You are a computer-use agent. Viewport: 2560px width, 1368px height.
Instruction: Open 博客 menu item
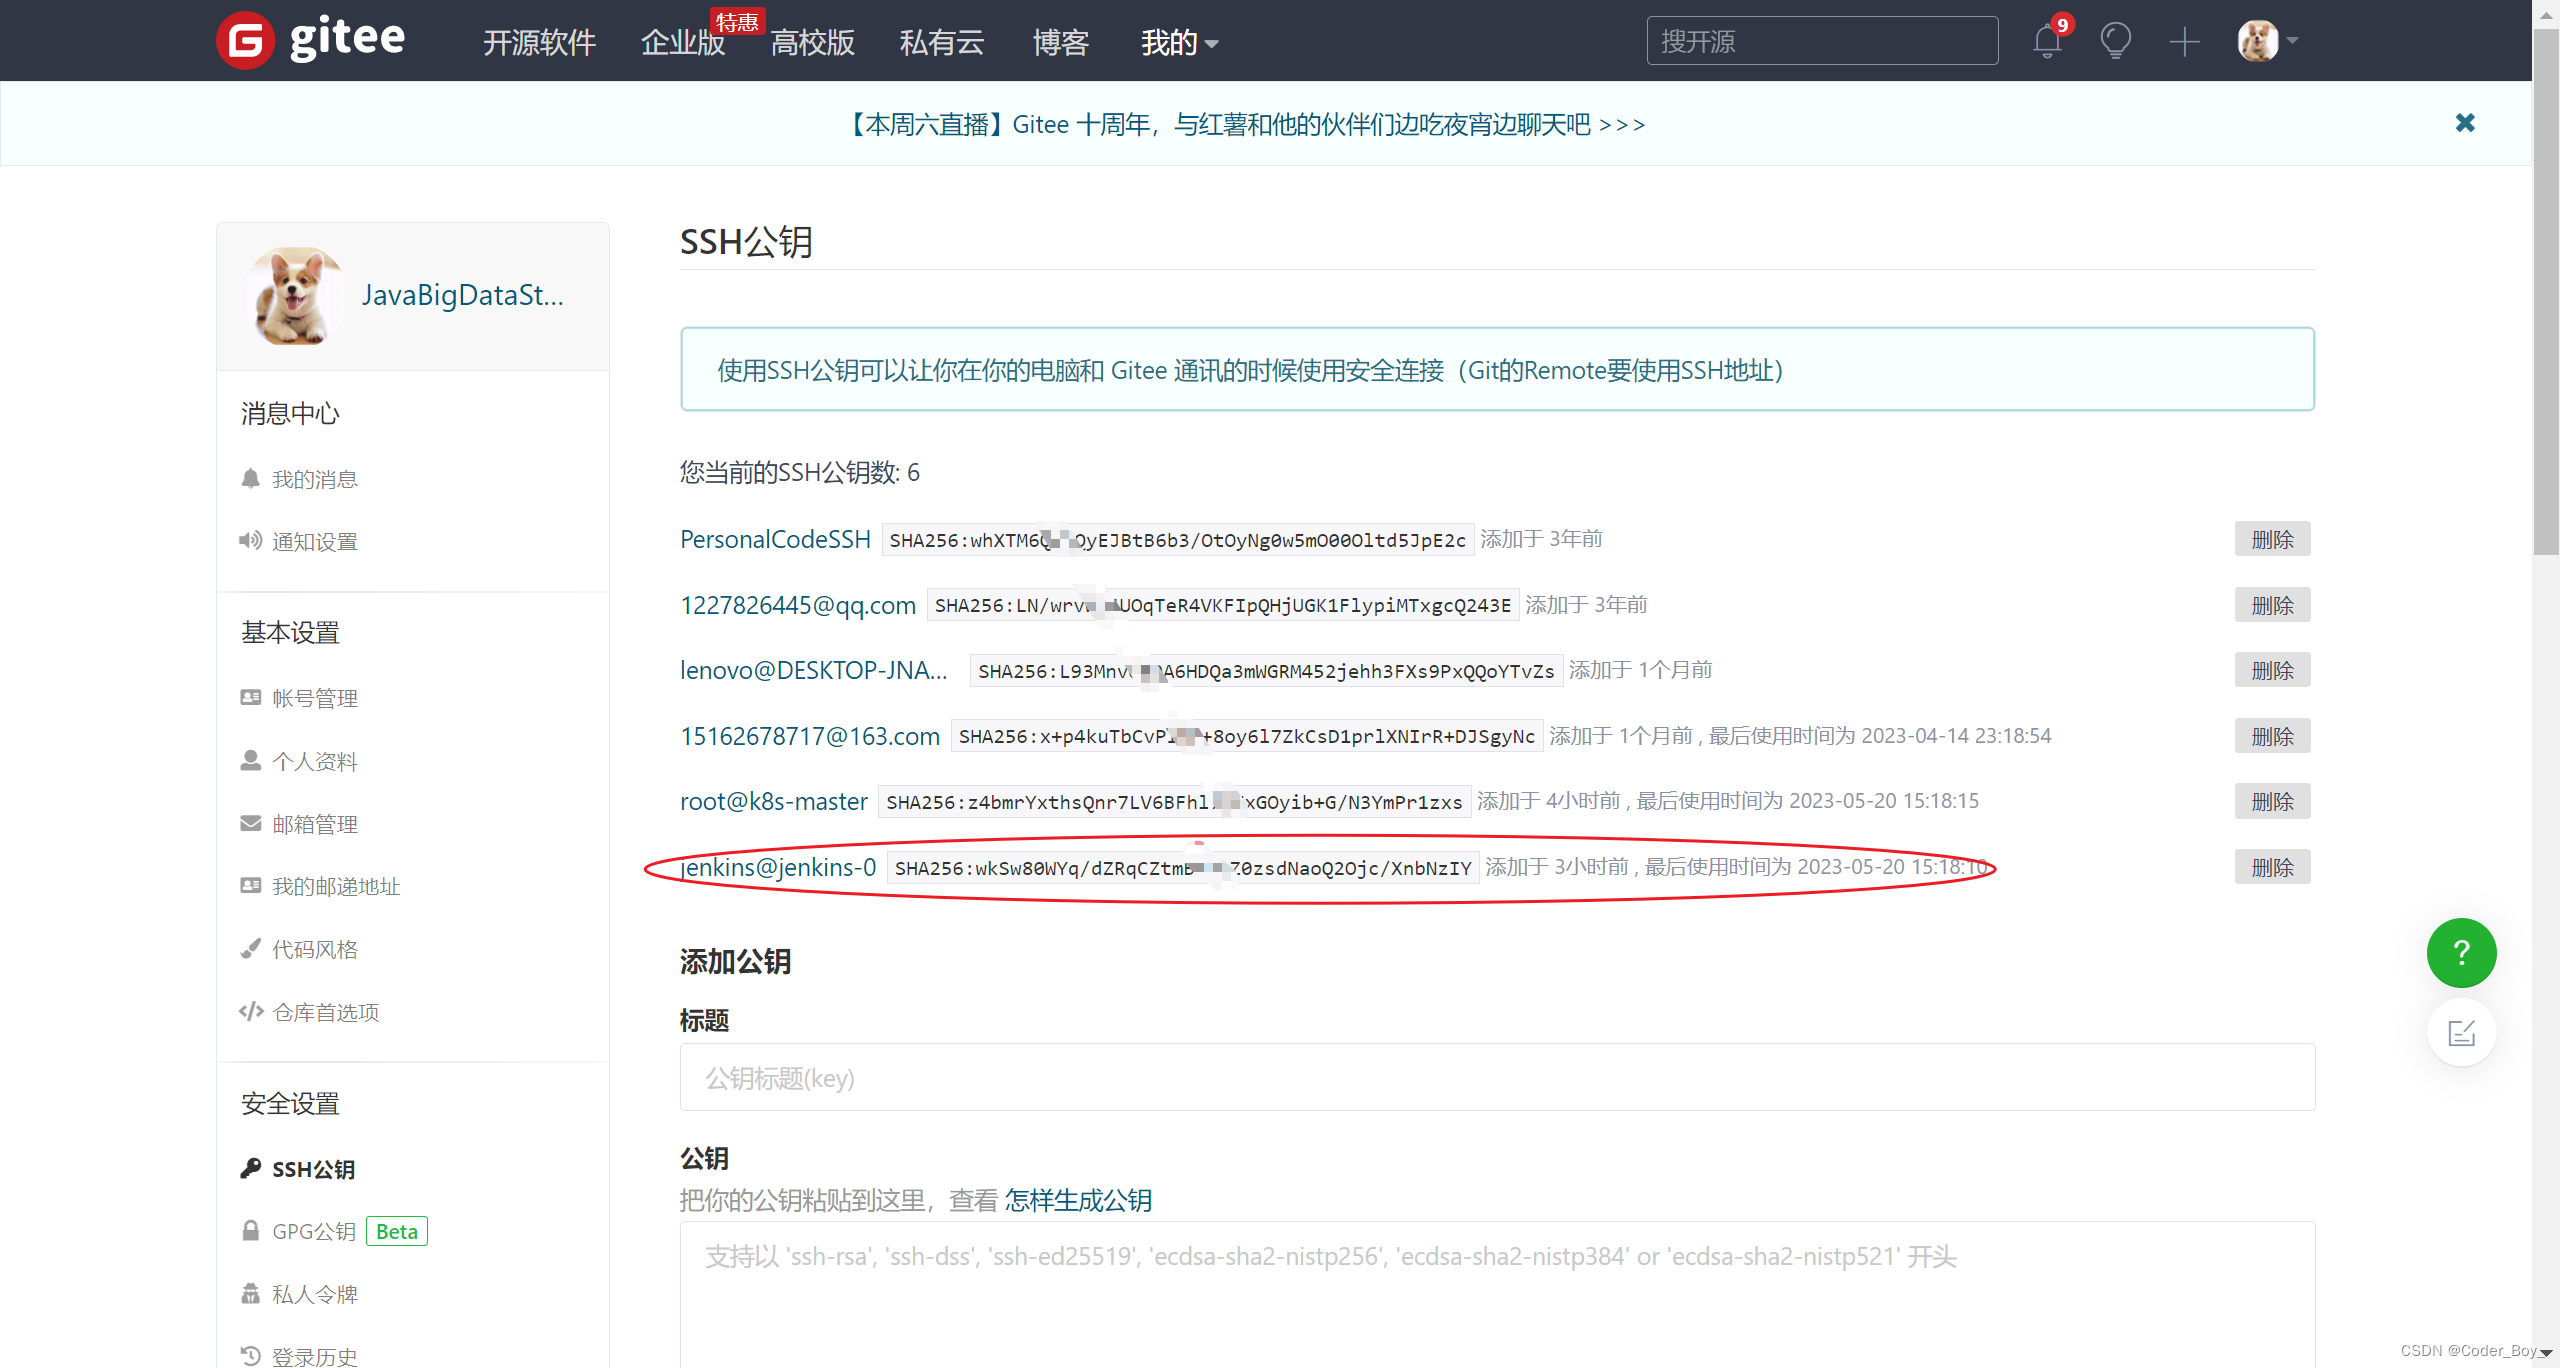pyautogui.click(x=1060, y=42)
